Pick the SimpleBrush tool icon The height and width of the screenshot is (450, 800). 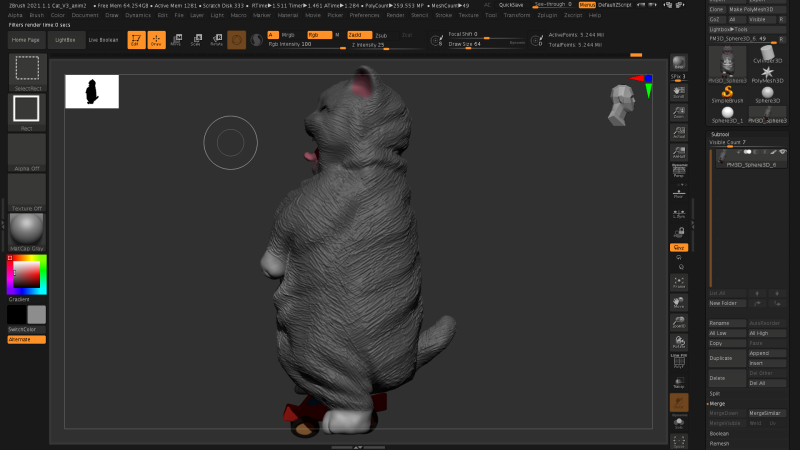(x=727, y=91)
